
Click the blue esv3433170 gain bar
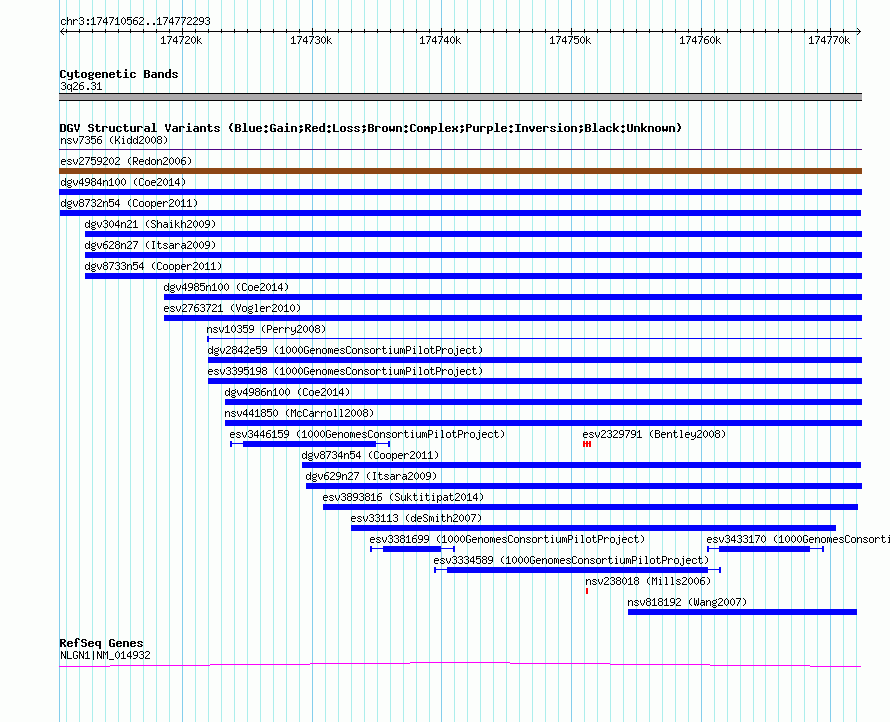[765, 549]
